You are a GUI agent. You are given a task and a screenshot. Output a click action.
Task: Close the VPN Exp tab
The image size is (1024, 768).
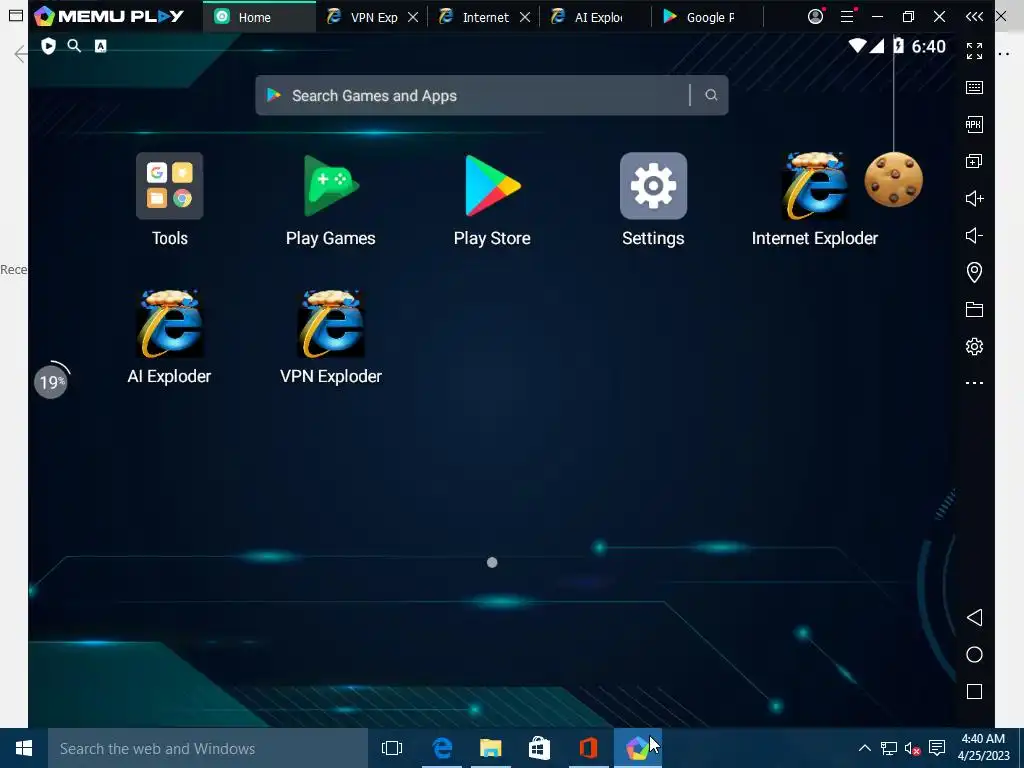click(x=413, y=17)
